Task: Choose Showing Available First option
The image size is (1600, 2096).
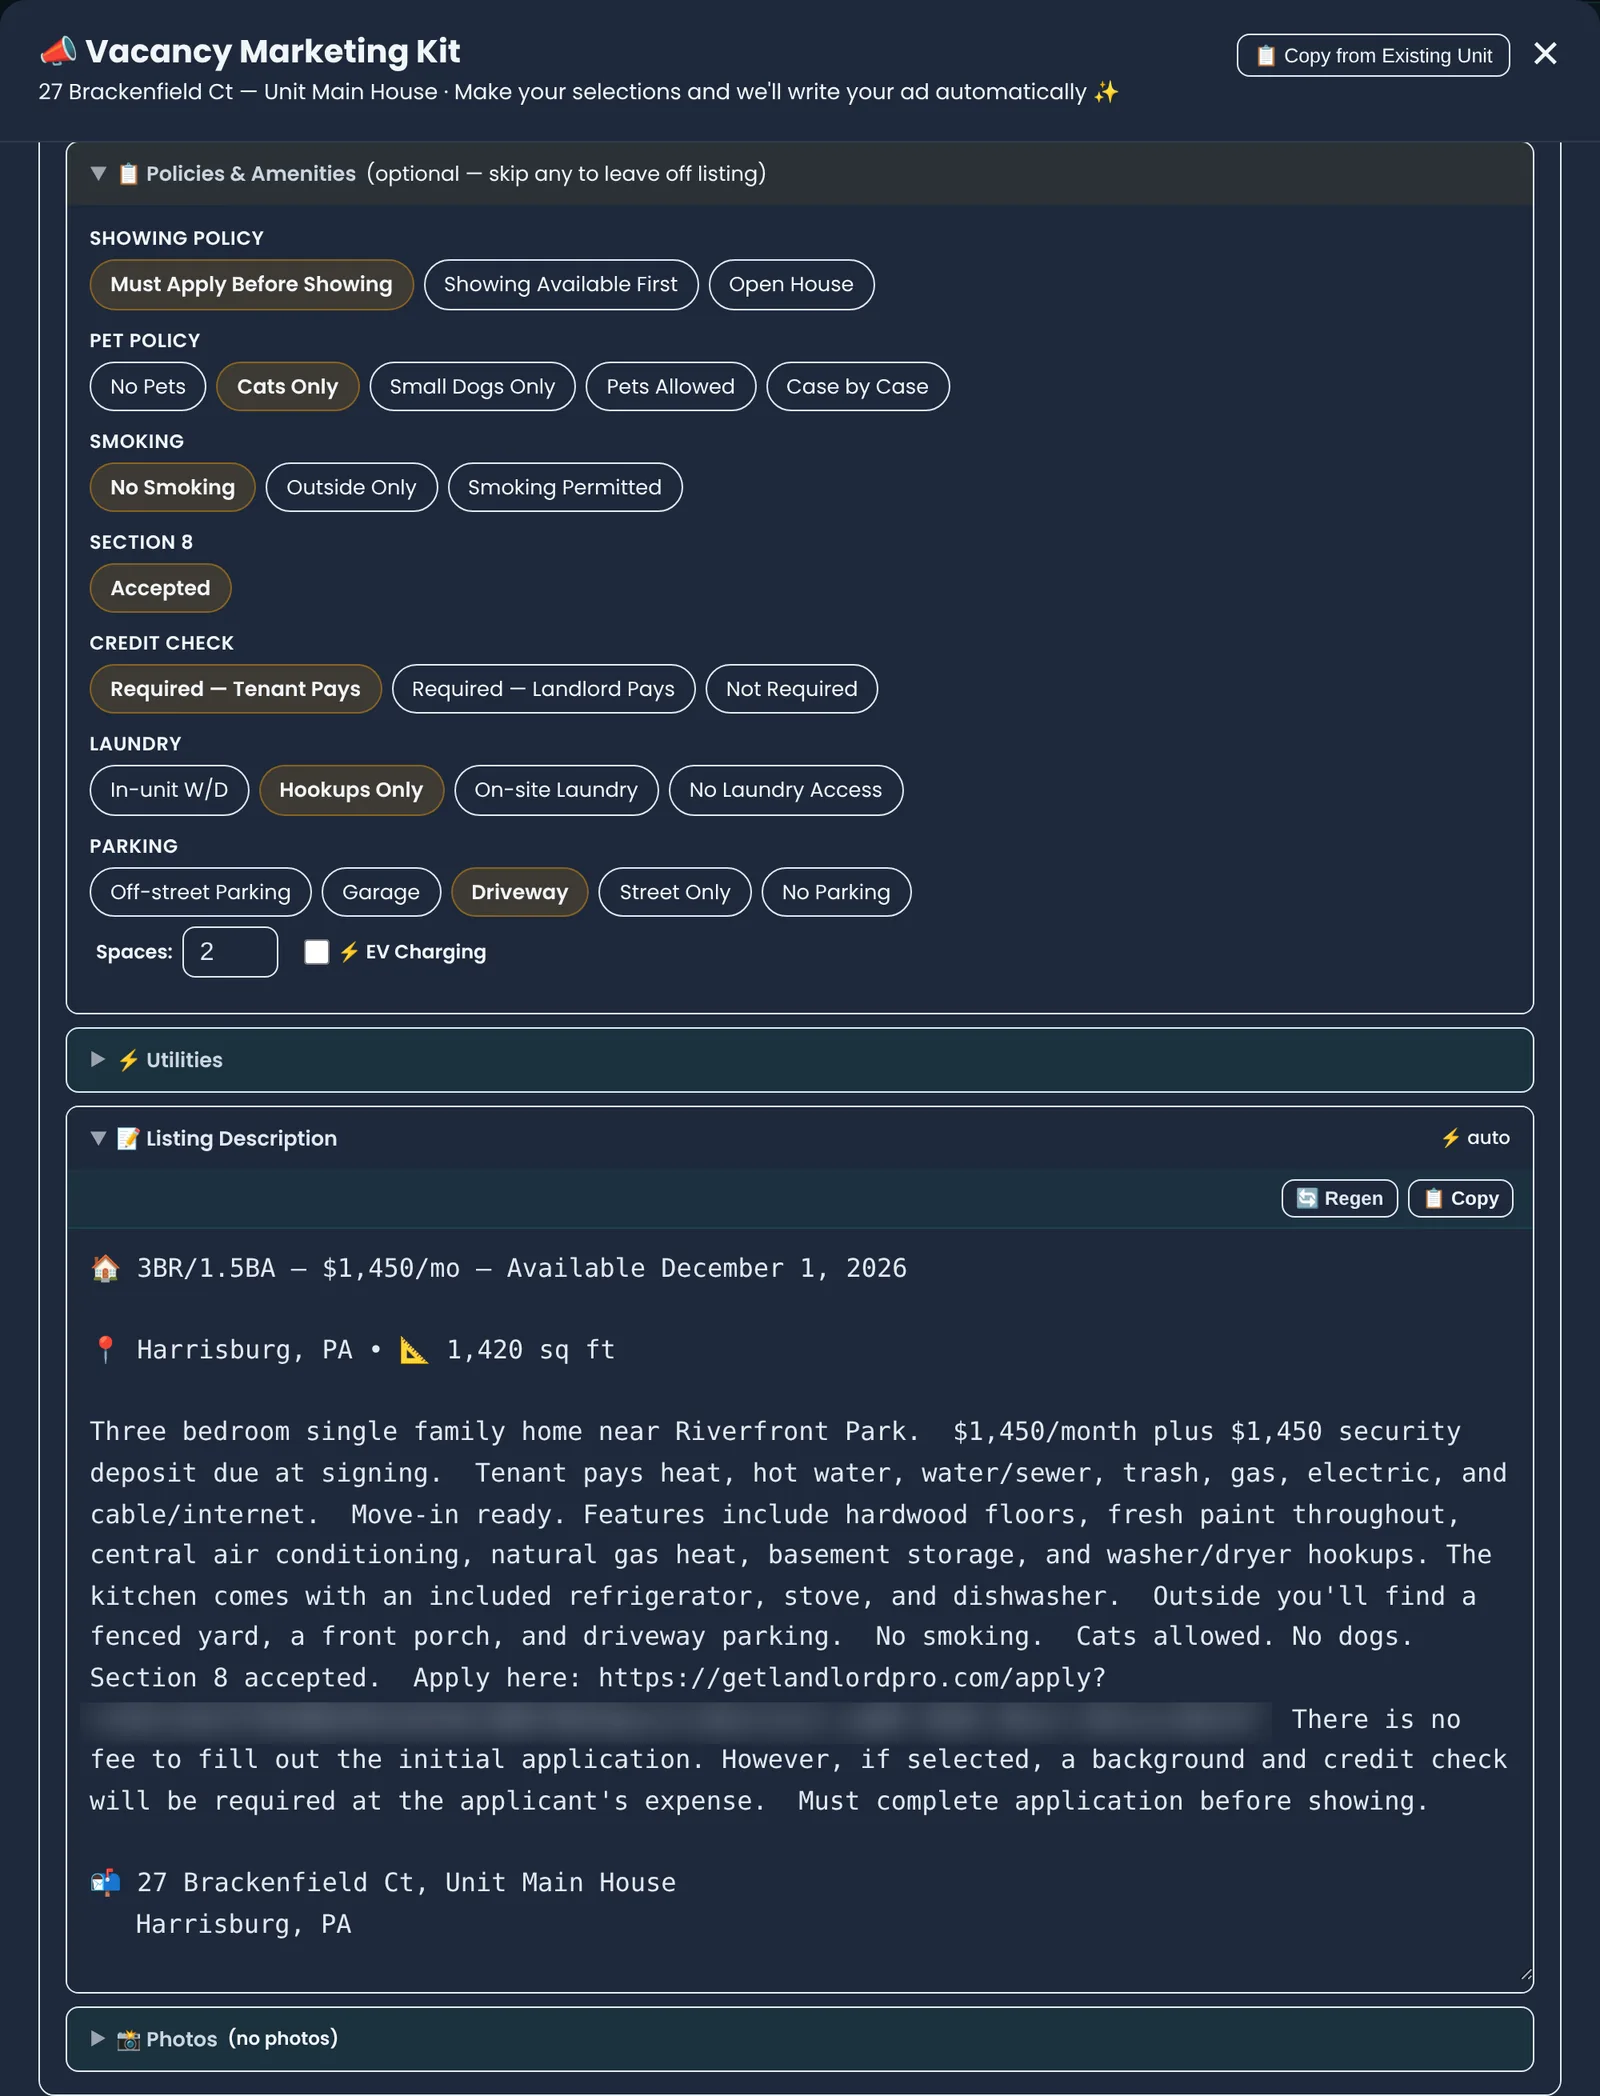Action: click(x=561, y=285)
